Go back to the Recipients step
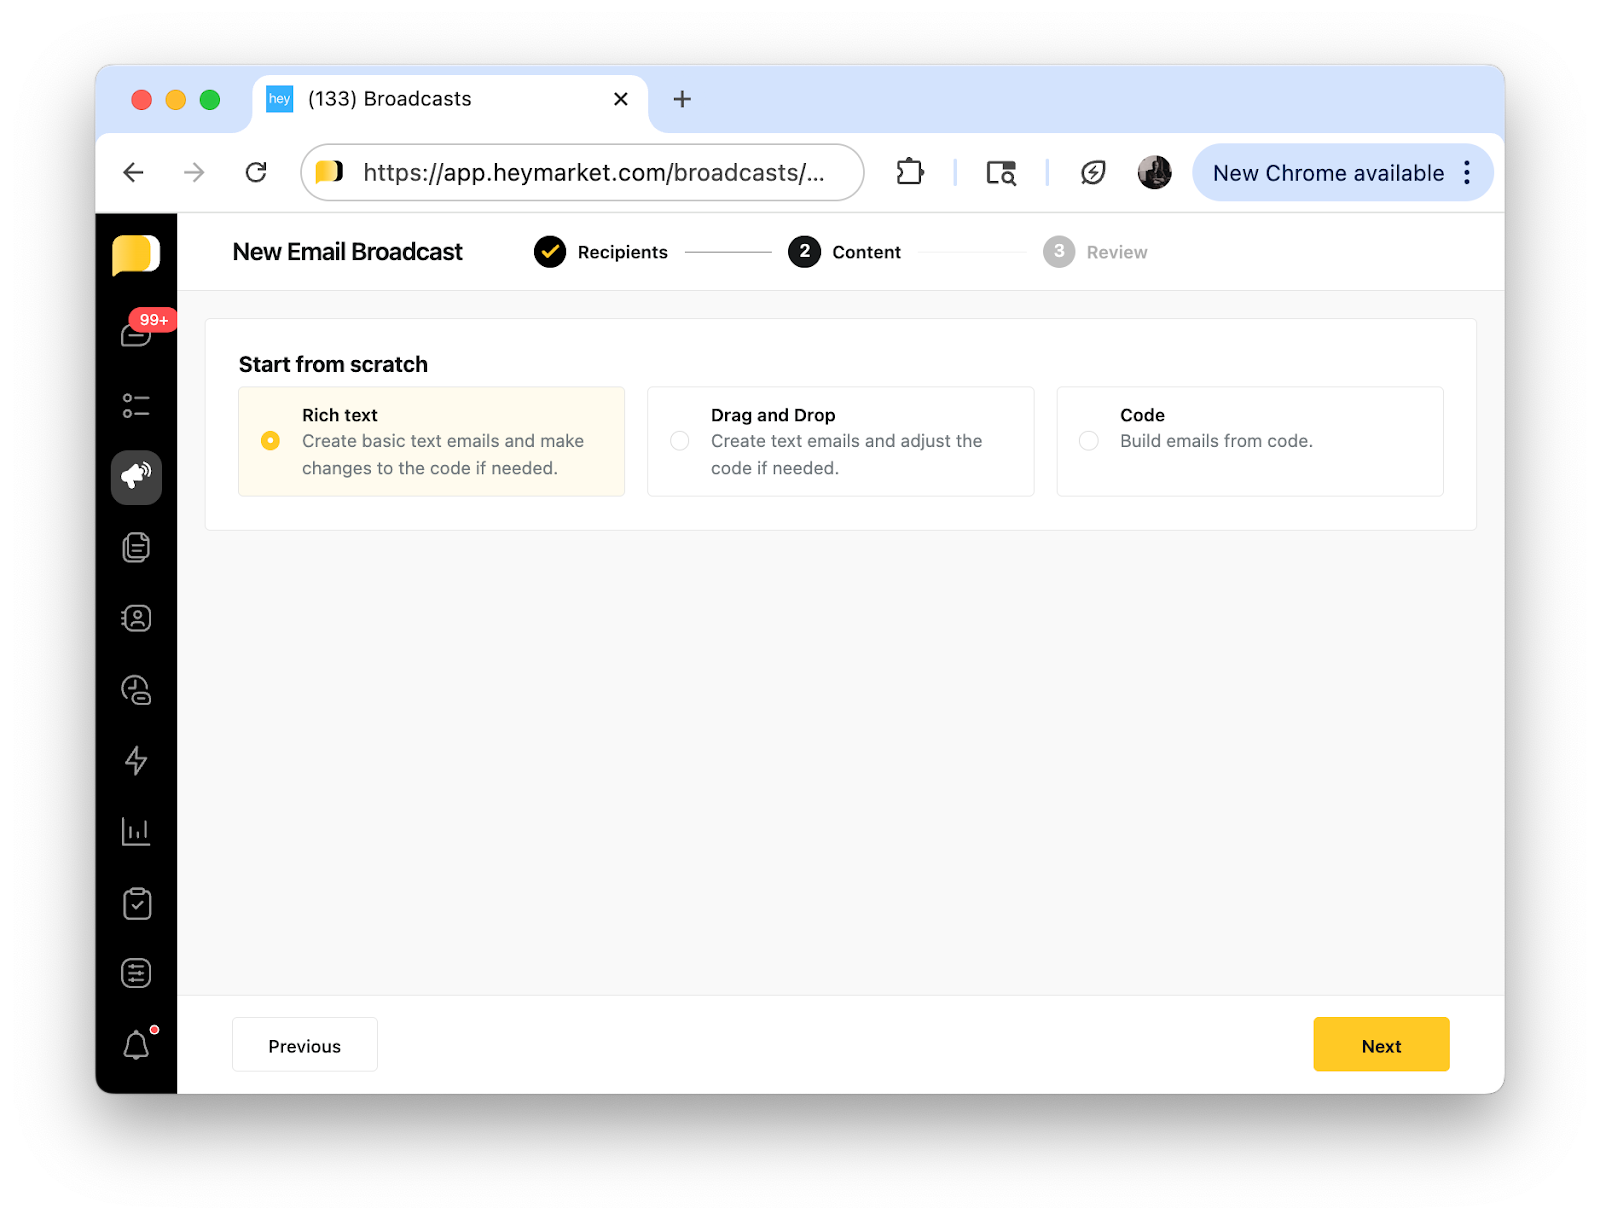Image resolution: width=1600 pixels, height=1220 pixels. [601, 252]
